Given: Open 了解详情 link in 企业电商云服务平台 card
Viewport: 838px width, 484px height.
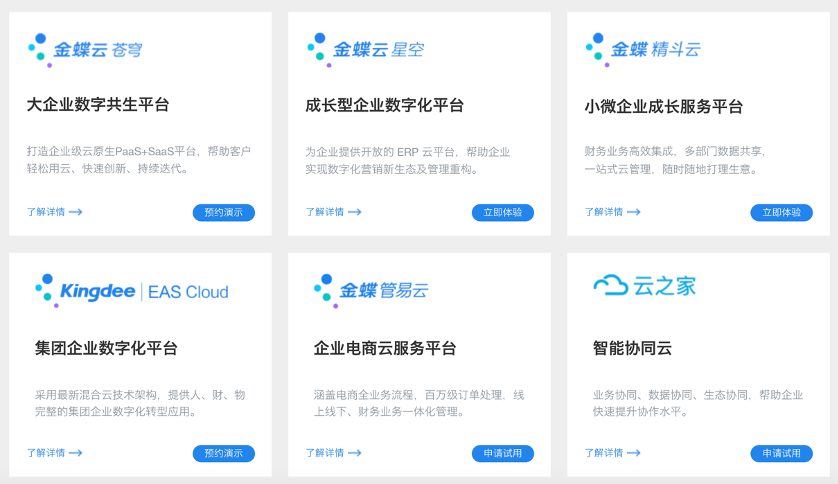Looking at the screenshot, I should (x=333, y=453).
